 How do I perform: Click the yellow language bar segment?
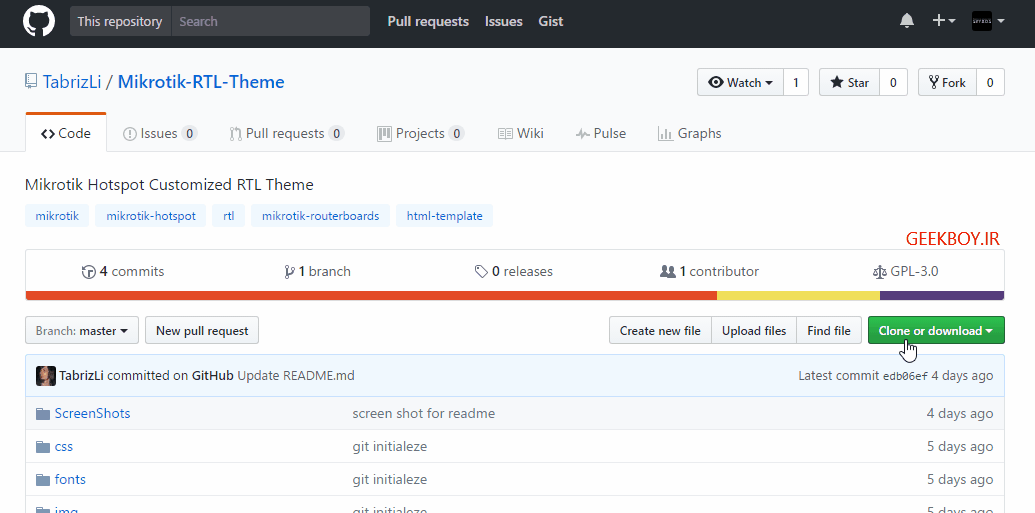pos(799,296)
